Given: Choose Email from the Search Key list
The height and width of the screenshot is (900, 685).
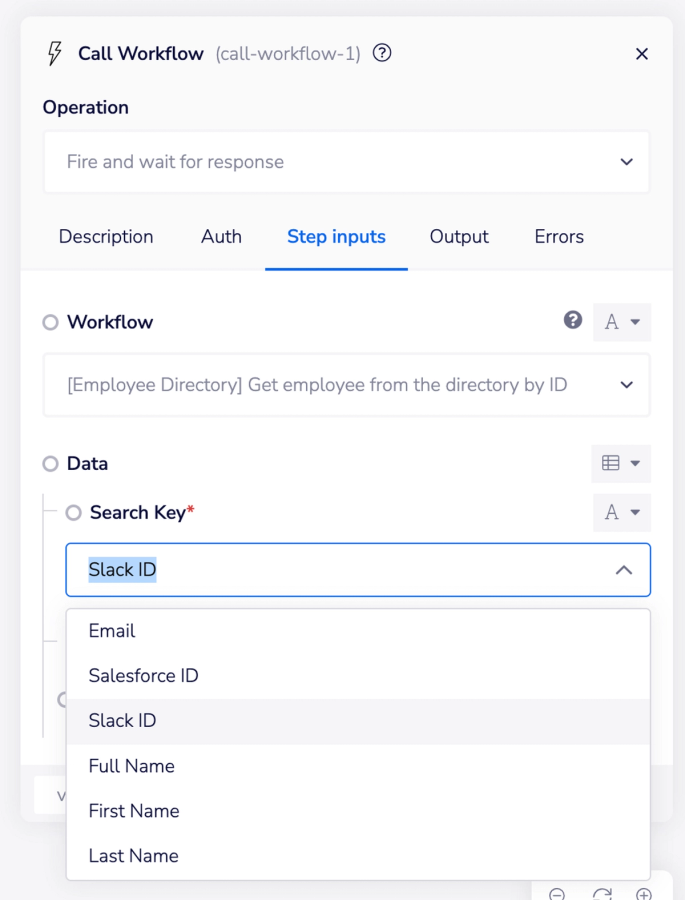Looking at the screenshot, I should point(358,631).
